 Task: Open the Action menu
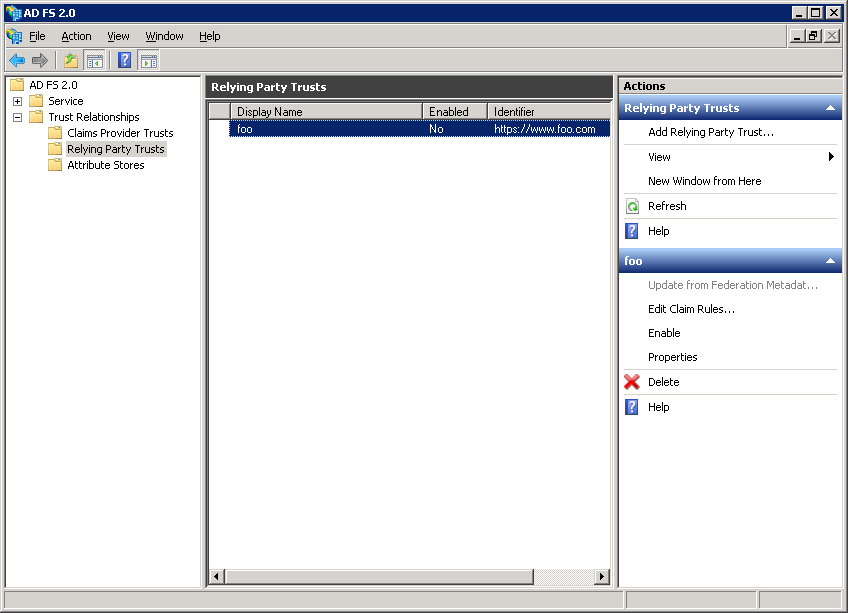coord(76,36)
